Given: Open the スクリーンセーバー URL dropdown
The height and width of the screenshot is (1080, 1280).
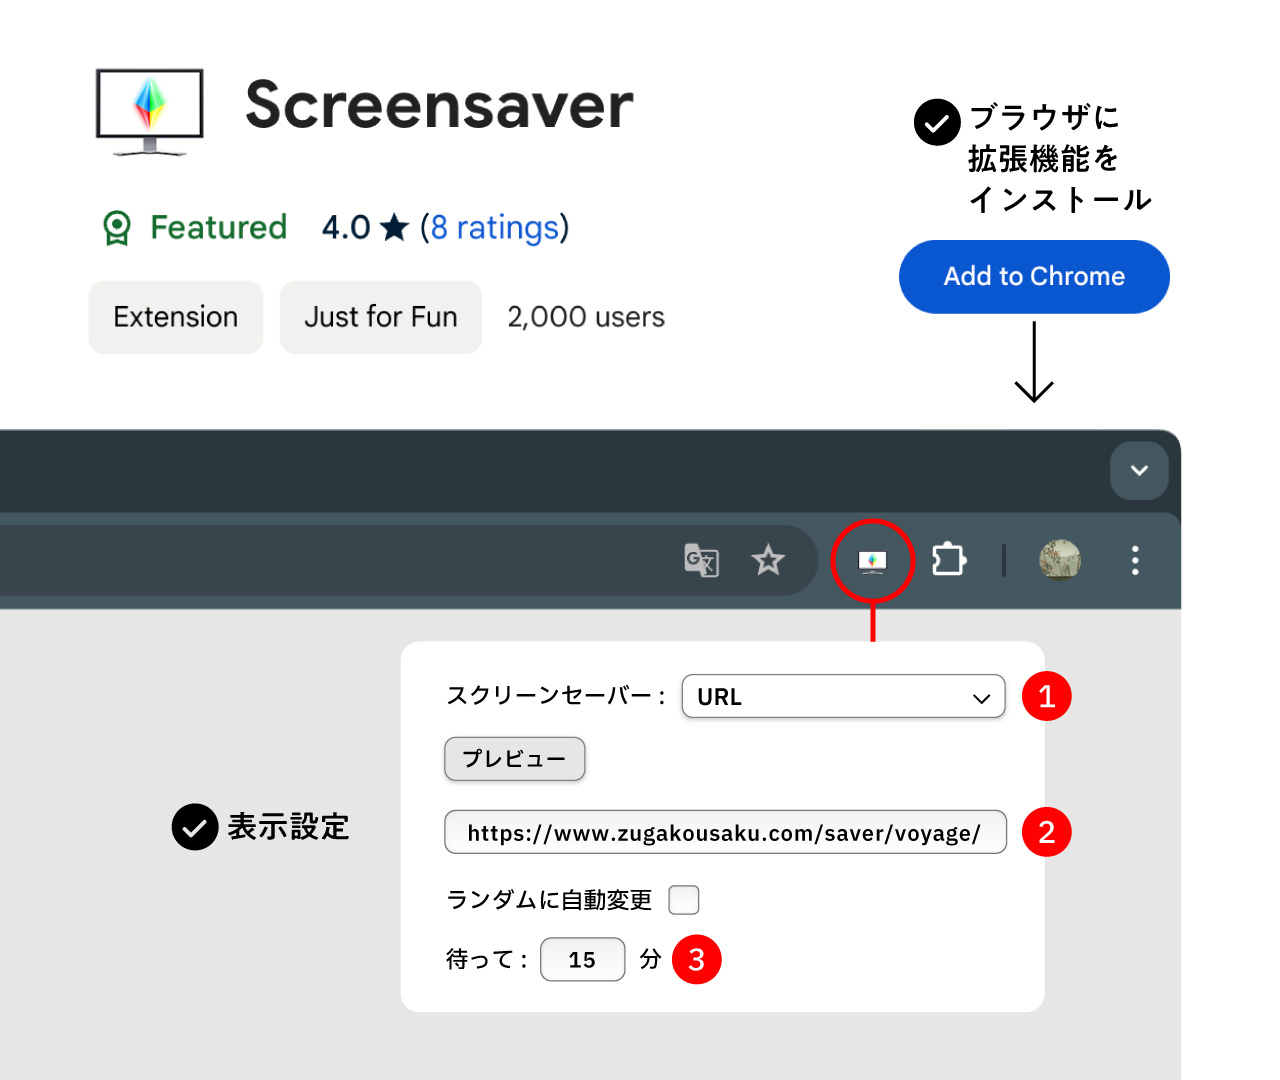Looking at the screenshot, I should 843,697.
